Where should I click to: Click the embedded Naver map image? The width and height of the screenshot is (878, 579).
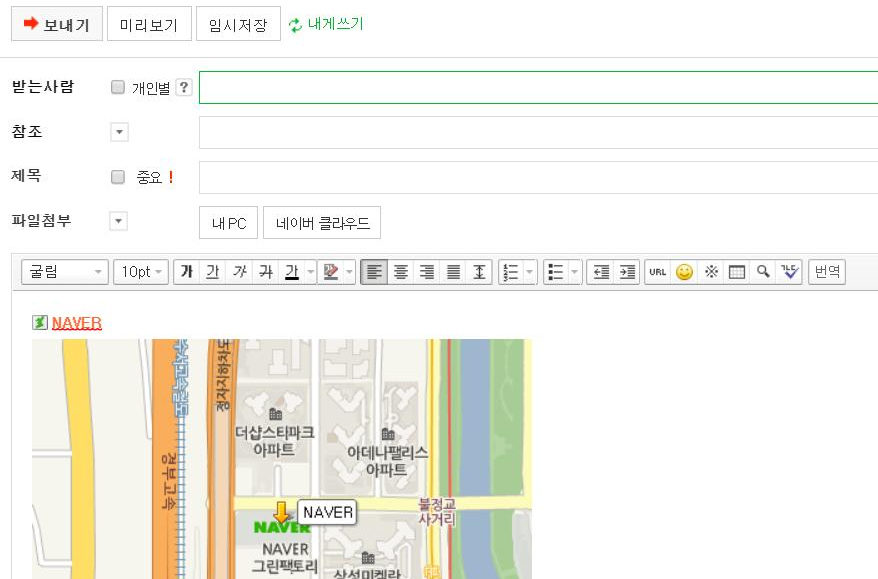click(282, 459)
